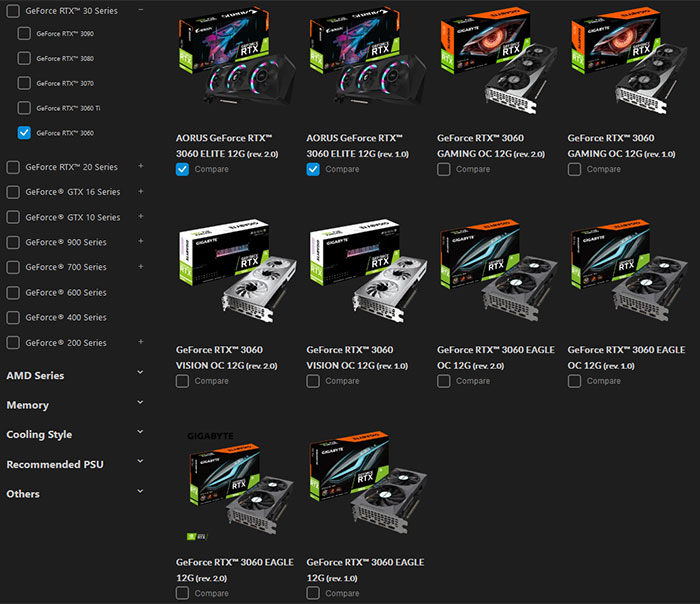Expand the GeForce 900 Series list
The height and width of the screenshot is (604, 700).
(x=141, y=241)
